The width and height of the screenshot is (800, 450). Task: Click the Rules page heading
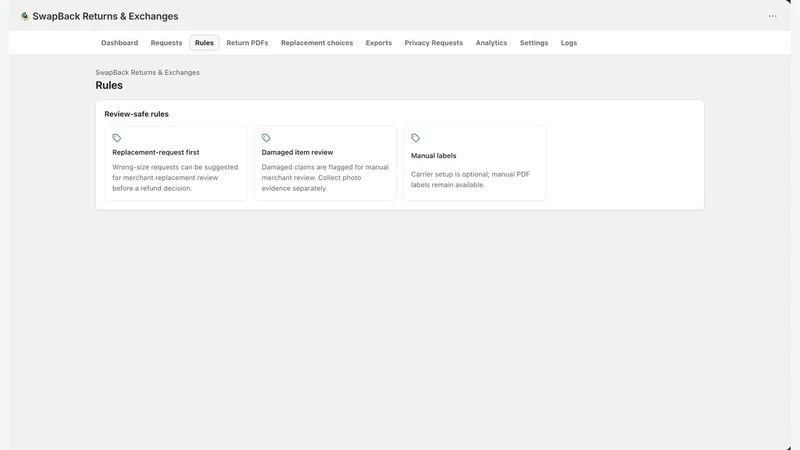tap(109, 85)
